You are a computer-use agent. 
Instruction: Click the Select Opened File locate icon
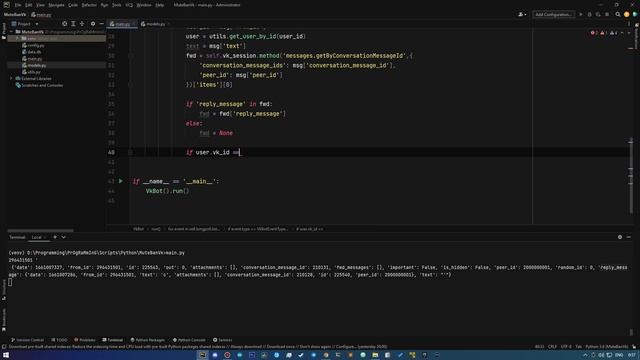tap(64, 24)
